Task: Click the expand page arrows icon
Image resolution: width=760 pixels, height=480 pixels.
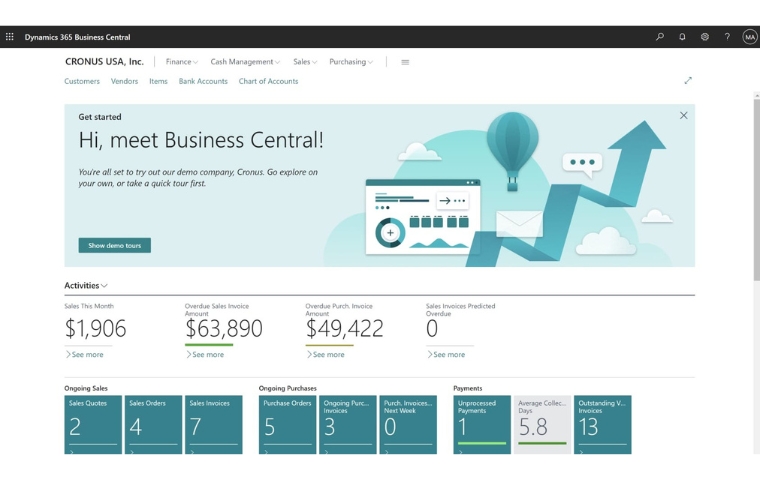Action: 688,80
